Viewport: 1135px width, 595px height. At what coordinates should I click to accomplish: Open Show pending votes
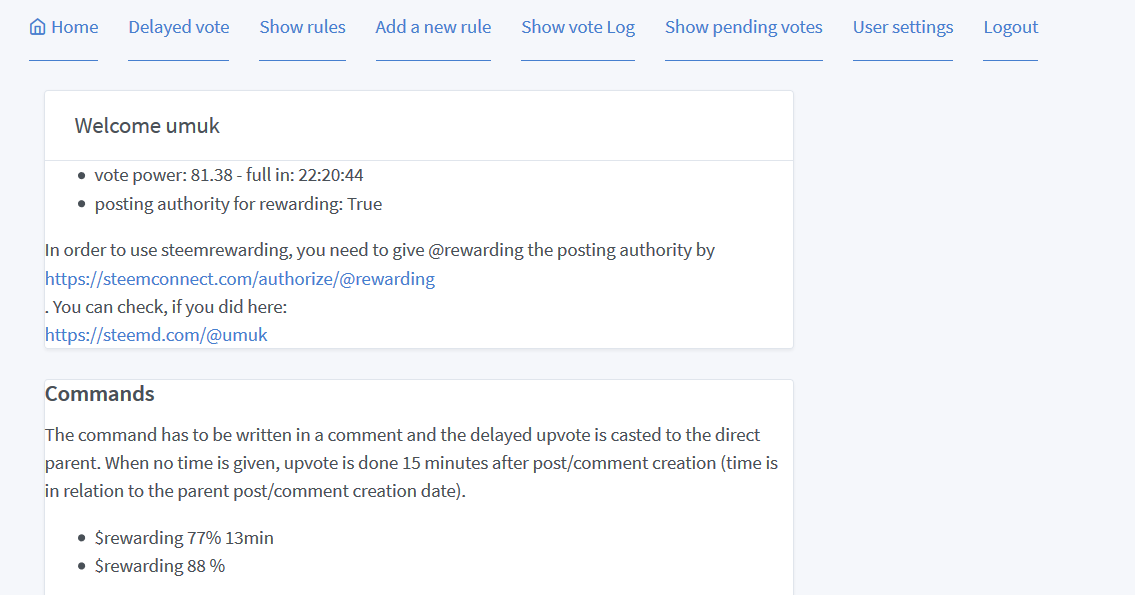pos(743,27)
